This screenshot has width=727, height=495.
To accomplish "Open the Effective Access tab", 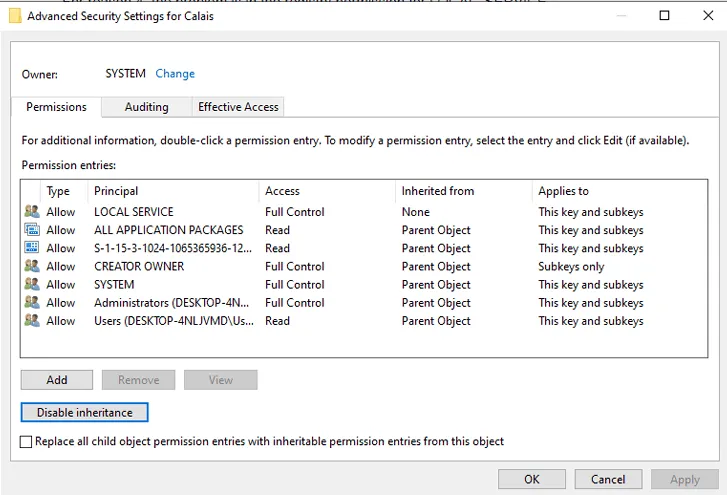I will click(238, 107).
